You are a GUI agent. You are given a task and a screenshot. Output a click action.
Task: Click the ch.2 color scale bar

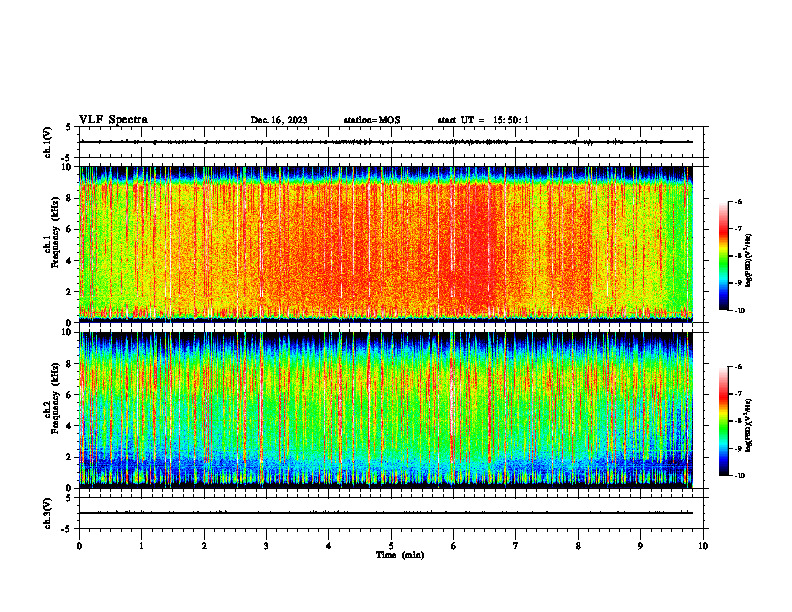tap(723, 421)
